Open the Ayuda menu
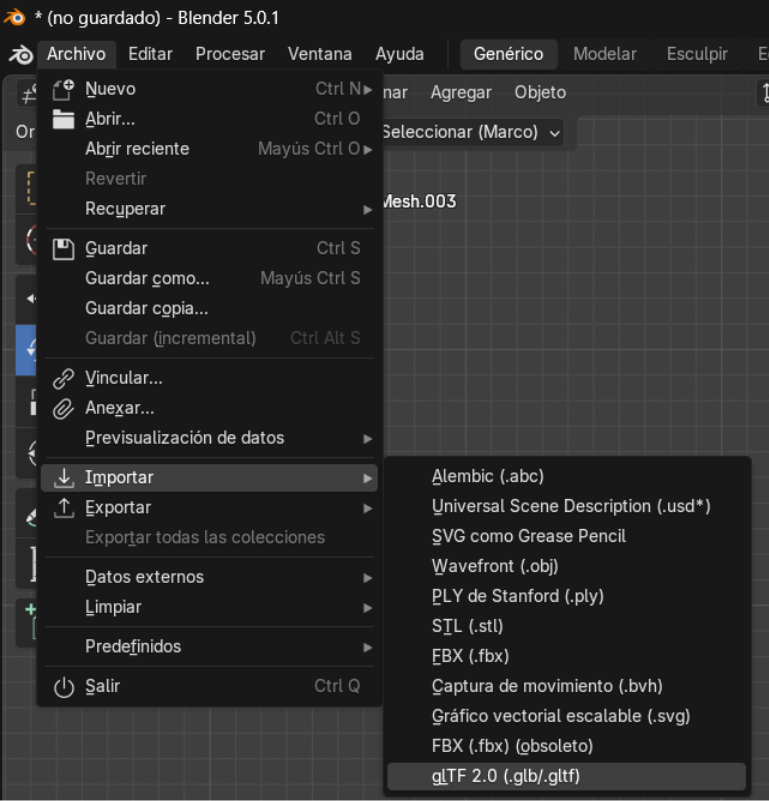This screenshot has width=769, height=801. (400, 54)
